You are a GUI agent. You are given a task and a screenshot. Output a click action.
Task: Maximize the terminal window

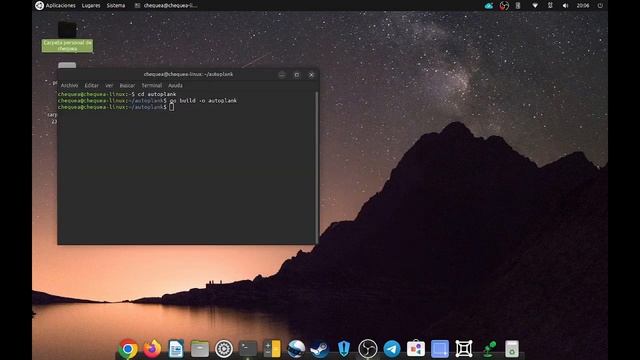coord(297,75)
